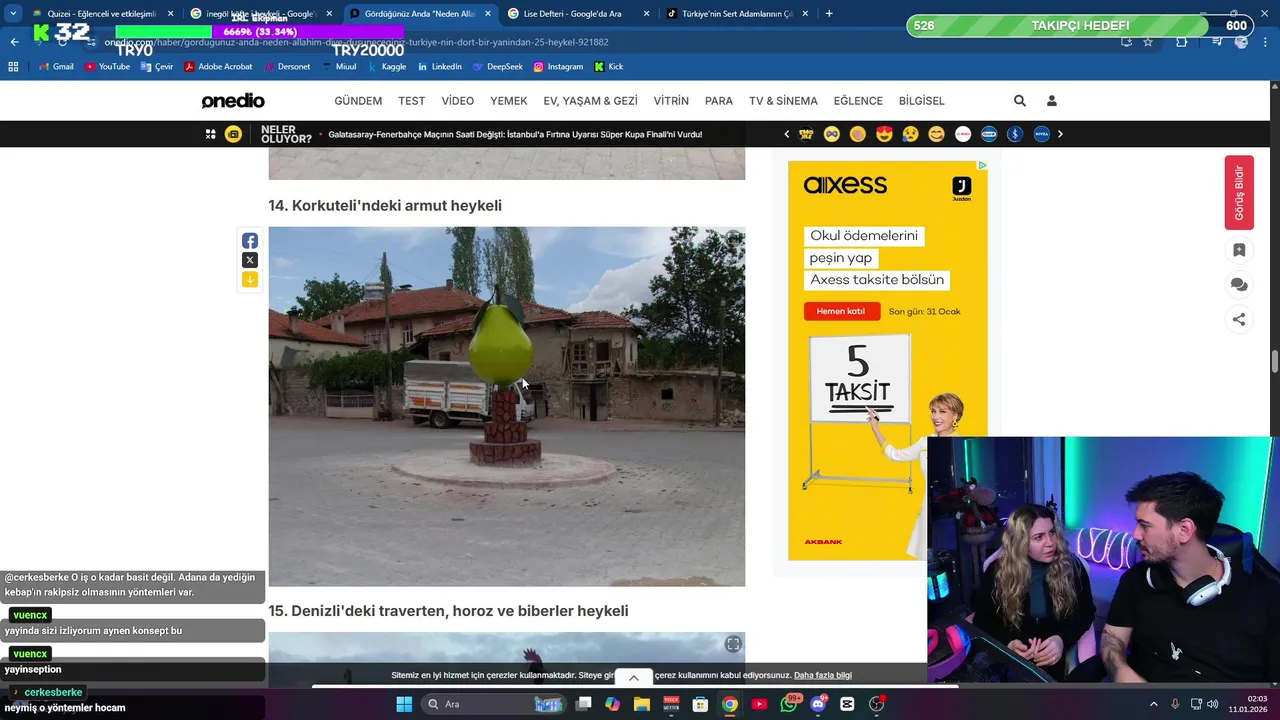Open the EV, YAŞAM & GEZİ menu

point(590,101)
